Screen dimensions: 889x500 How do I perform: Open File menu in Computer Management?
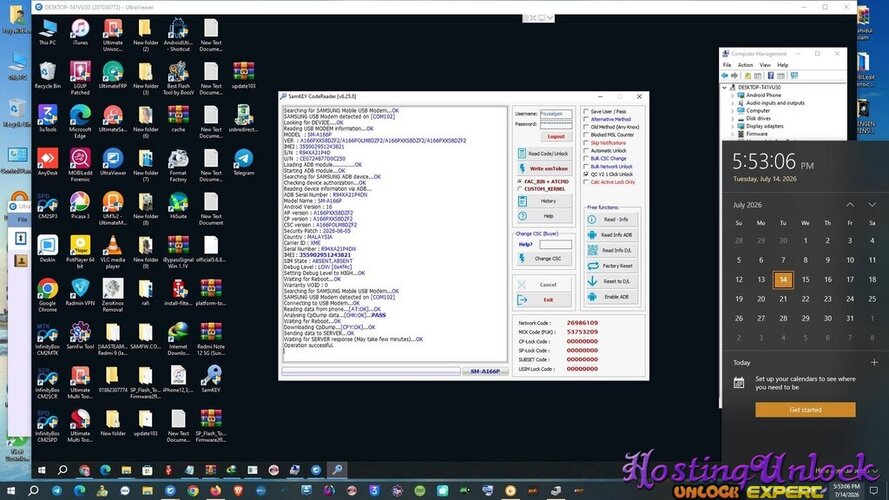click(727, 65)
